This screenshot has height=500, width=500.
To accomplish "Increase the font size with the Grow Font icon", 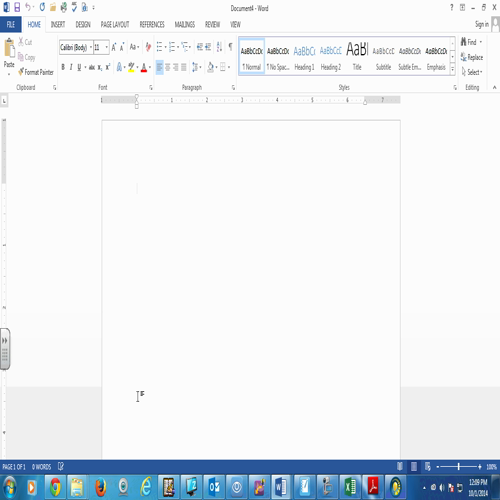I will 114,47.
